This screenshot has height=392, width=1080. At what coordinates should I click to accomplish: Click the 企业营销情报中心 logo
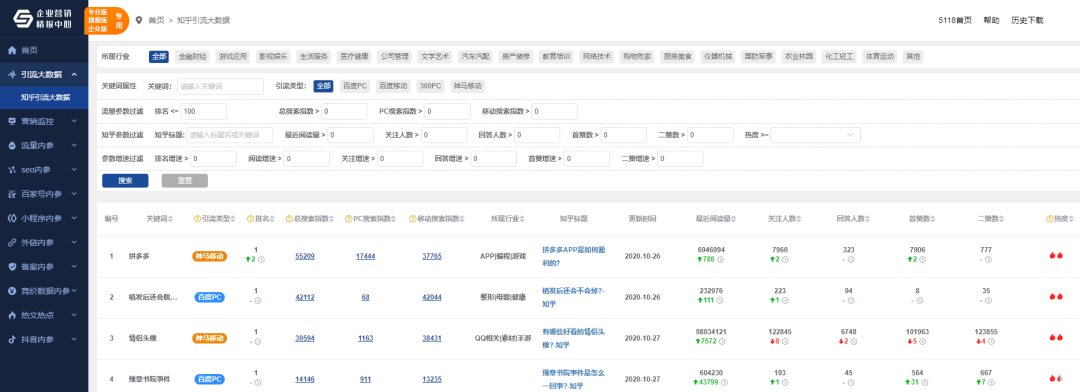coord(43,20)
